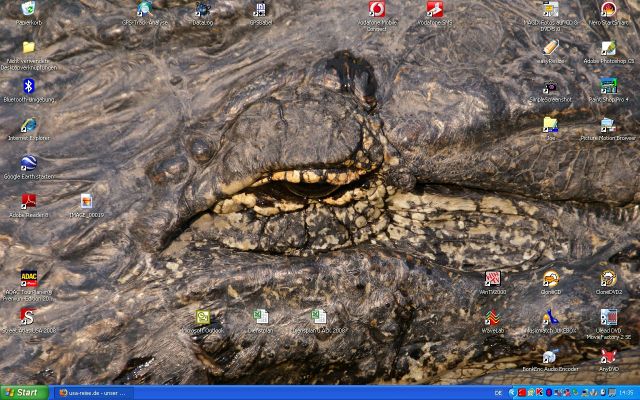Launch the Nero StartSmart shortcut

609,9
